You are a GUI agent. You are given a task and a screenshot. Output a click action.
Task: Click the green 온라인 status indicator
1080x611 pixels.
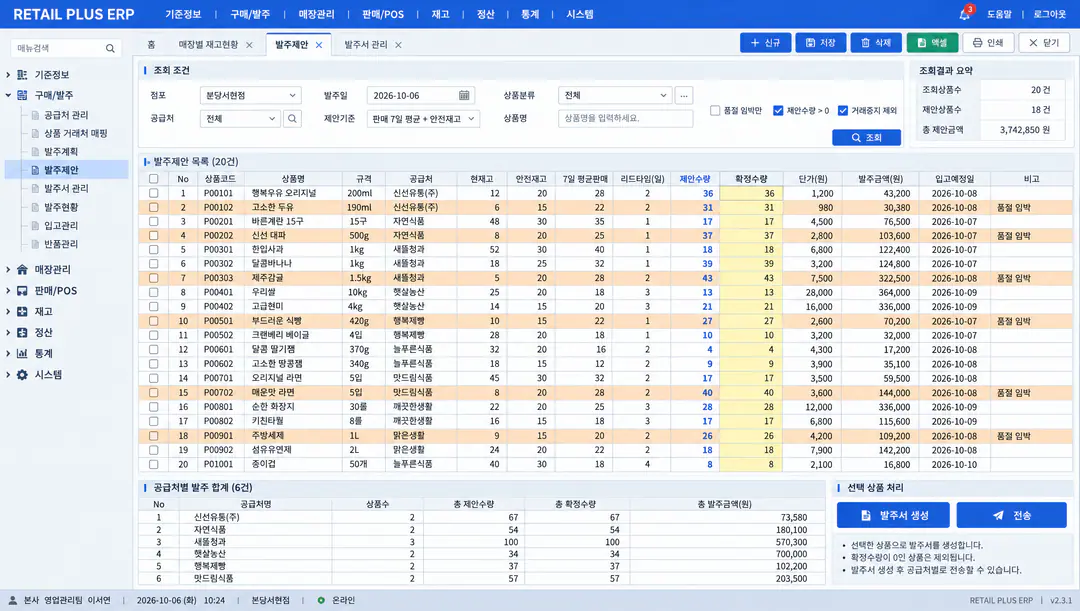coord(321,600)
